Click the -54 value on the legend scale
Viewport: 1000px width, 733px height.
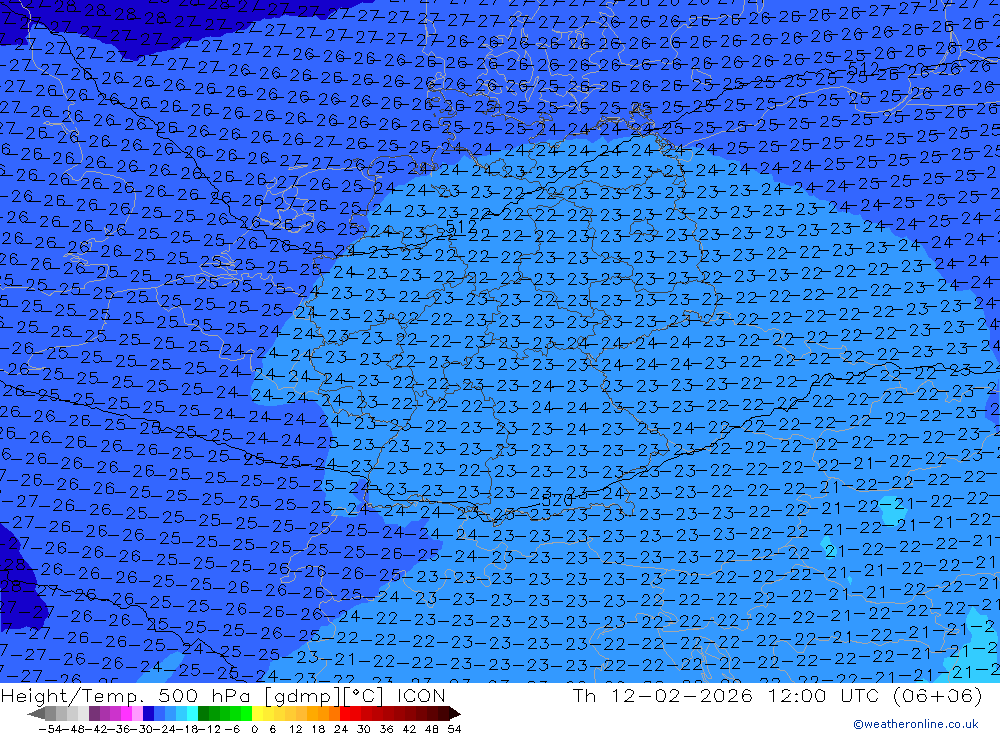[x=50, y=729]
